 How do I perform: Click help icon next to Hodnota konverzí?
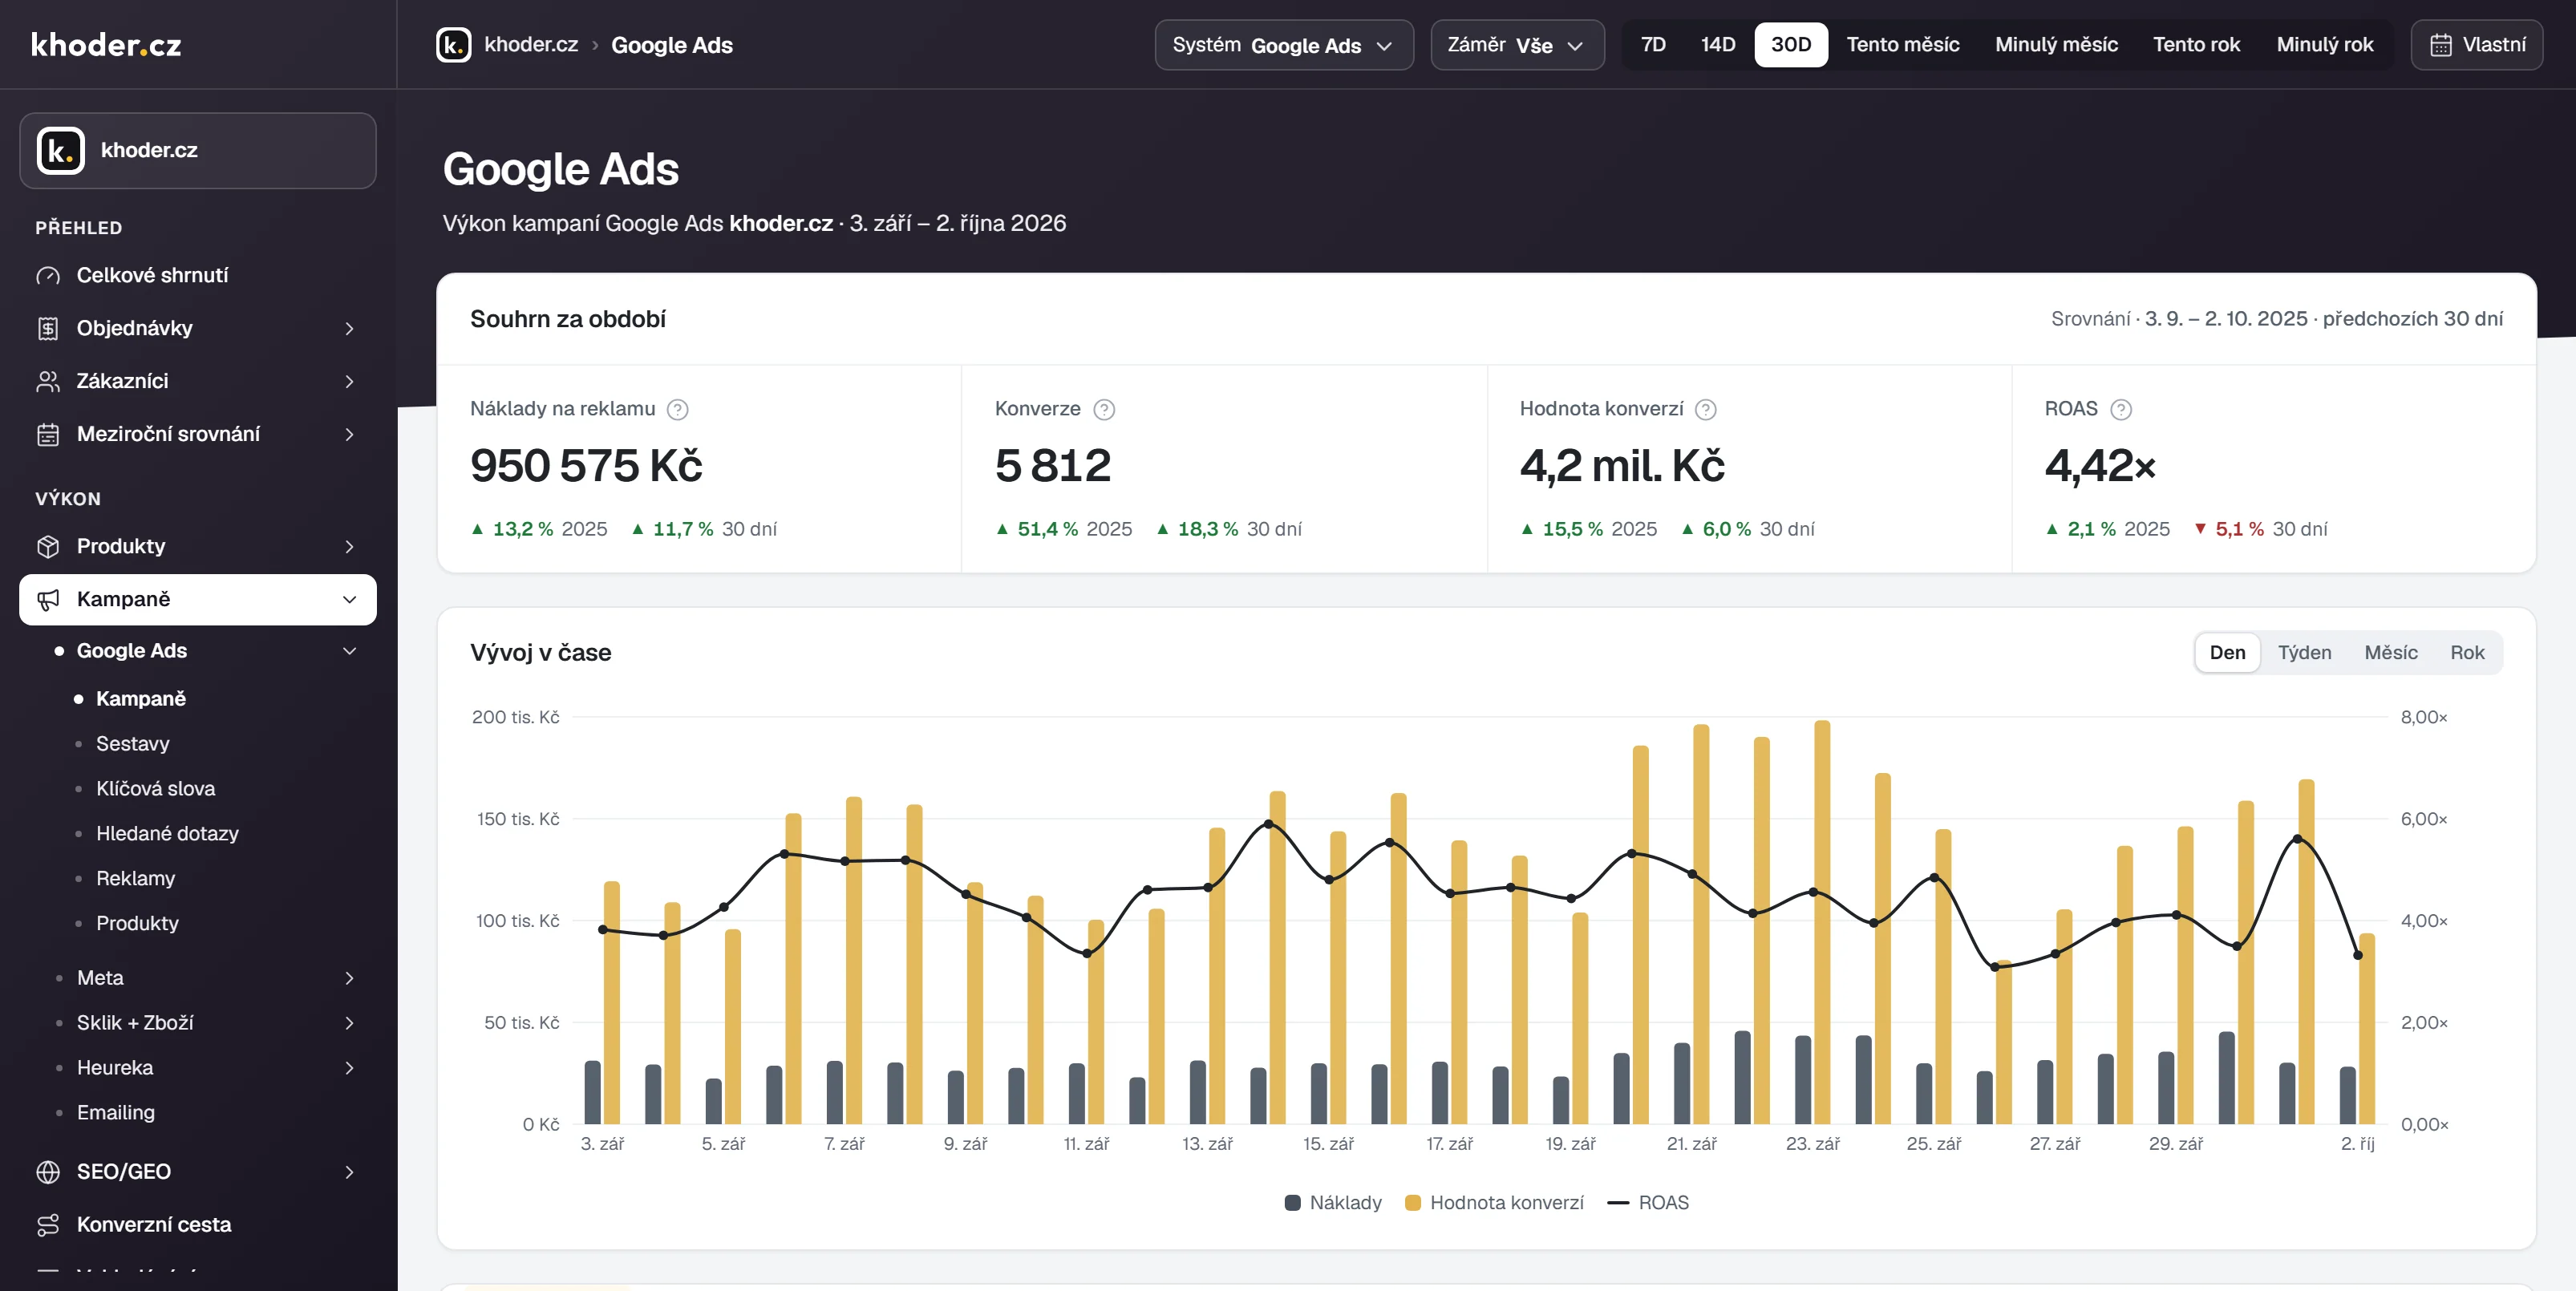click(1706, 409)
